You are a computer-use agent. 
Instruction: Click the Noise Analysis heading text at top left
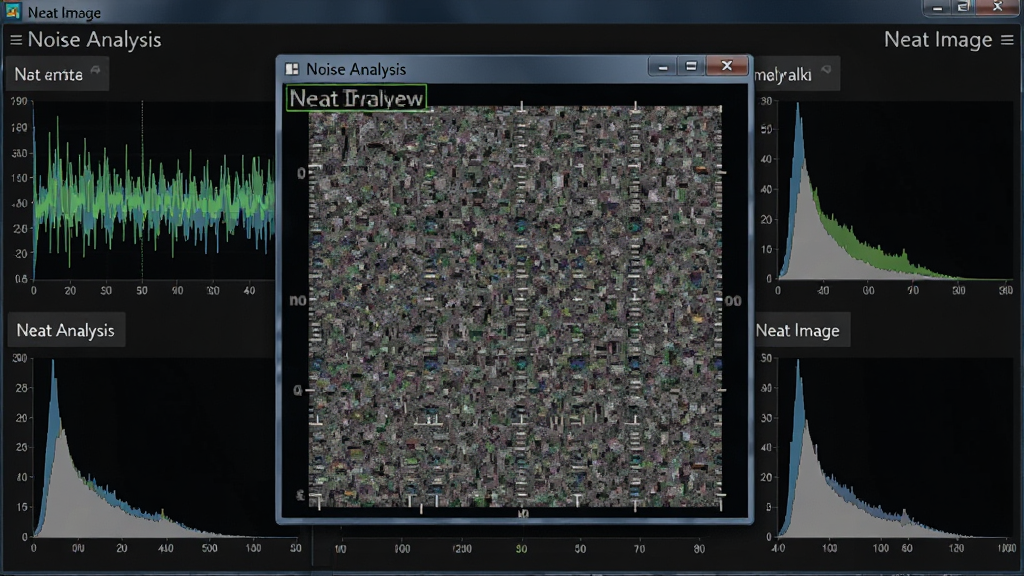tap(94, 40)
